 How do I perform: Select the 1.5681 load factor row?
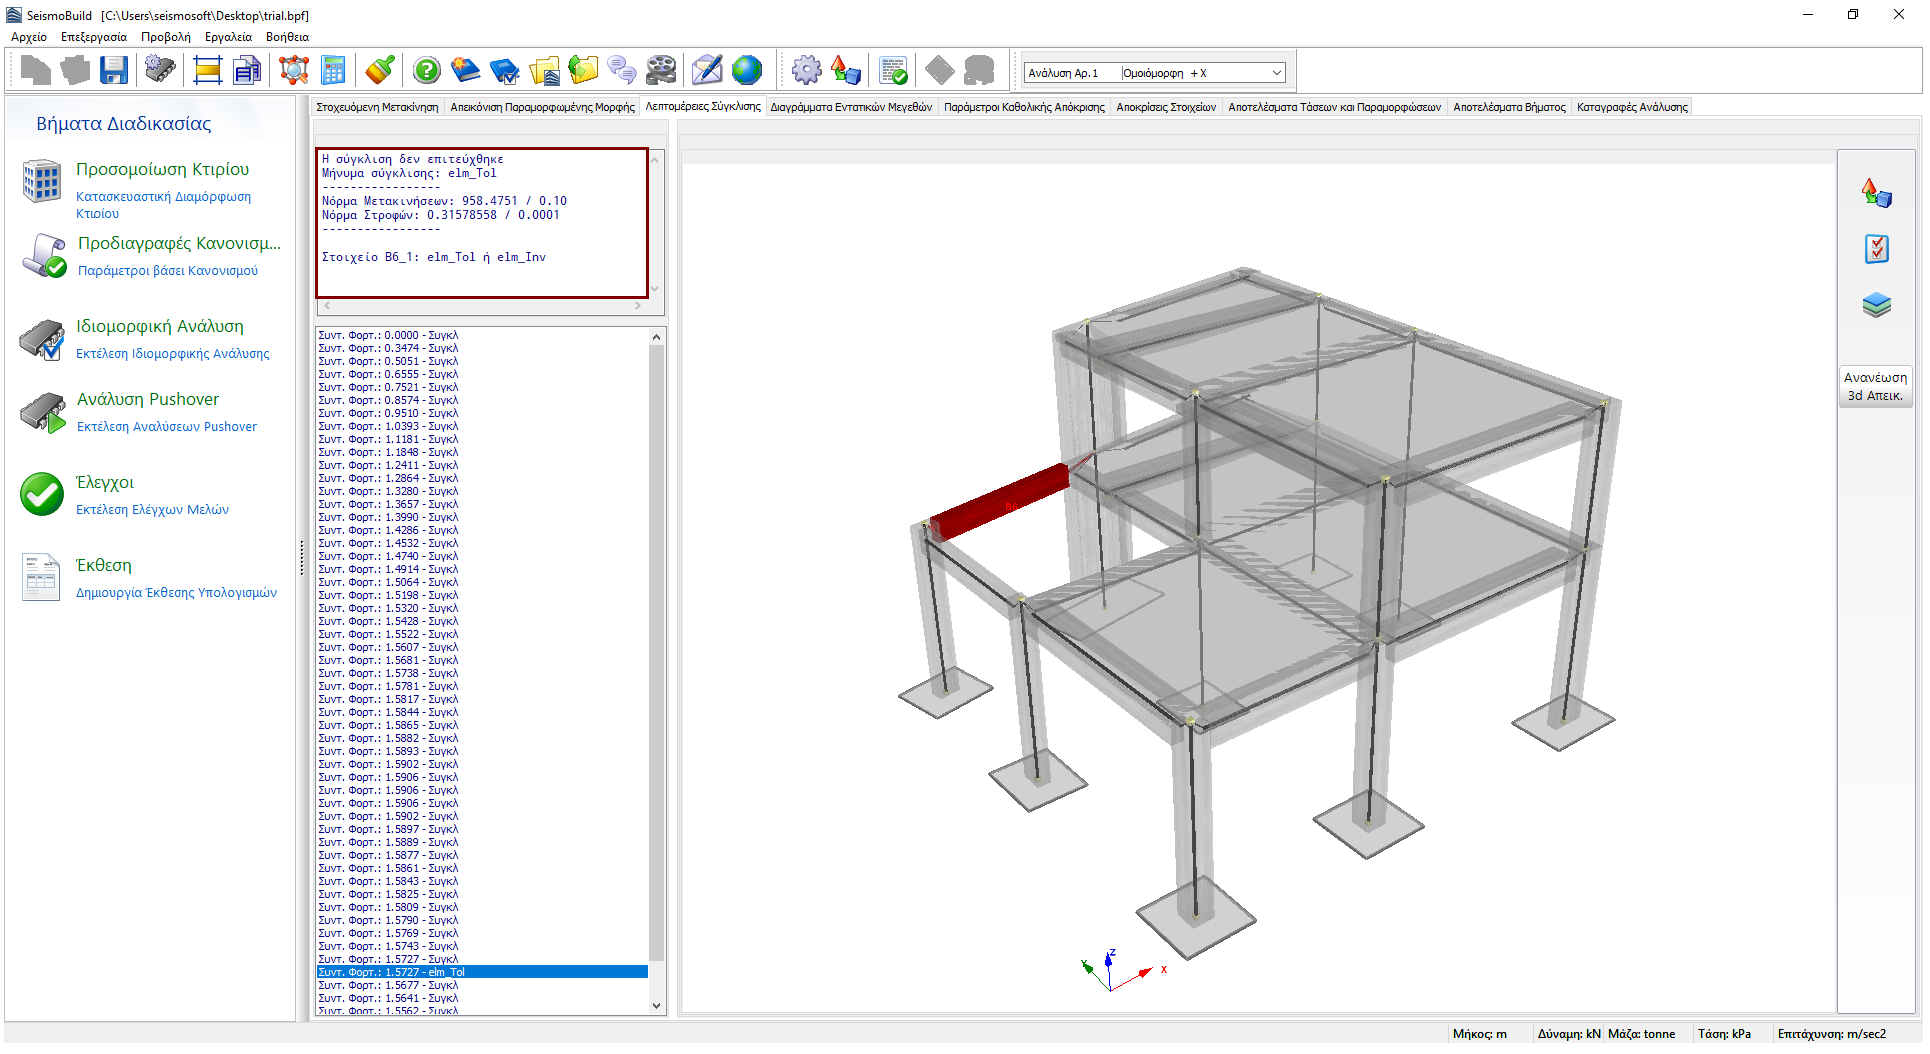[388, 660]
